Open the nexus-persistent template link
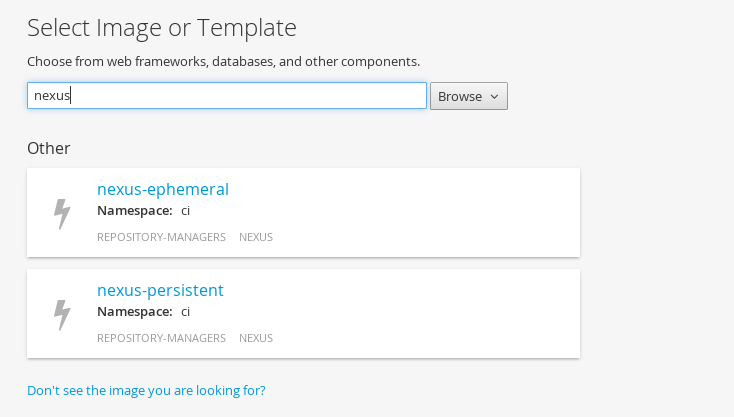Viewport: 734px width, 417px height. pyautogui.click(x=161, y=290)
